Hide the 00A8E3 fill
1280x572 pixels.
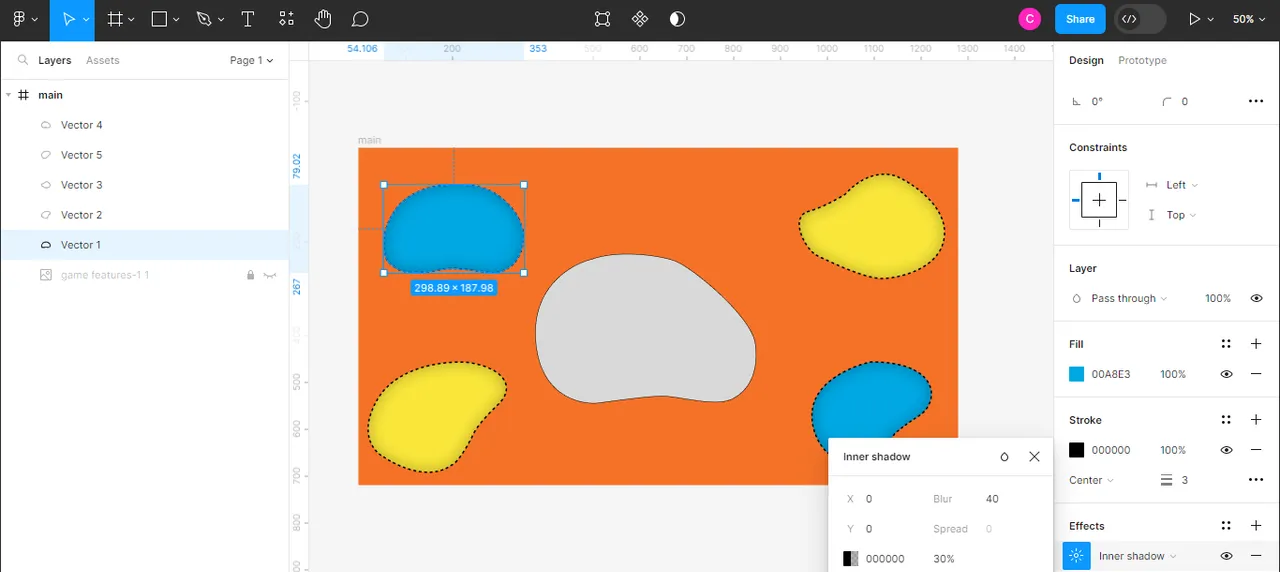[x=1226, y=374]
